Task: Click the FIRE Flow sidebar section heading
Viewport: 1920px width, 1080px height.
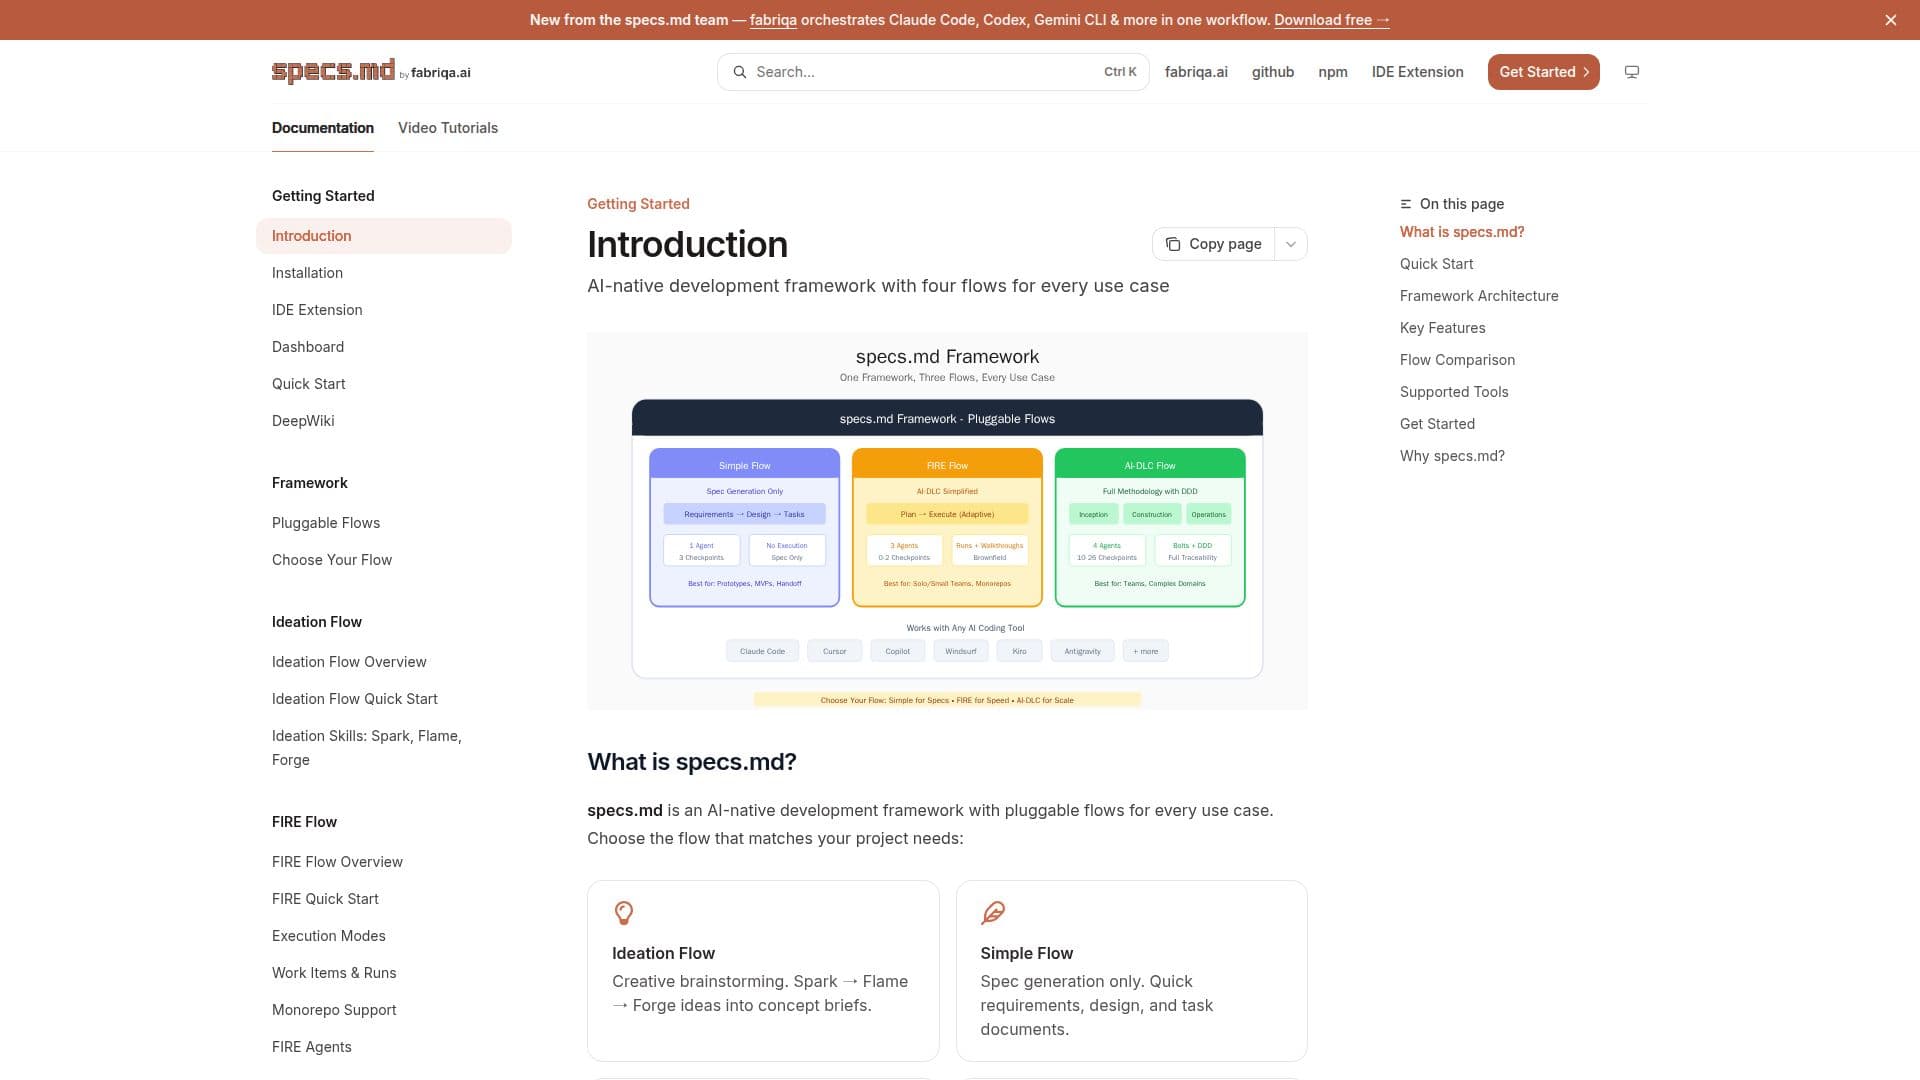Action: [x=304, y=822]
